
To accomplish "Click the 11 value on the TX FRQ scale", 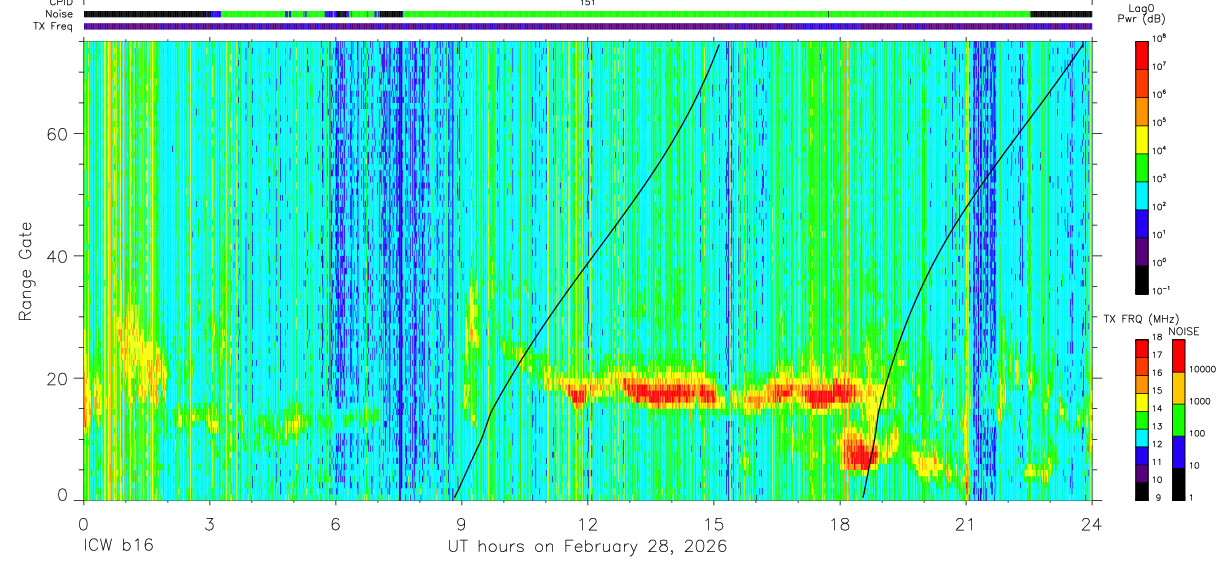I will point(1159,462).
